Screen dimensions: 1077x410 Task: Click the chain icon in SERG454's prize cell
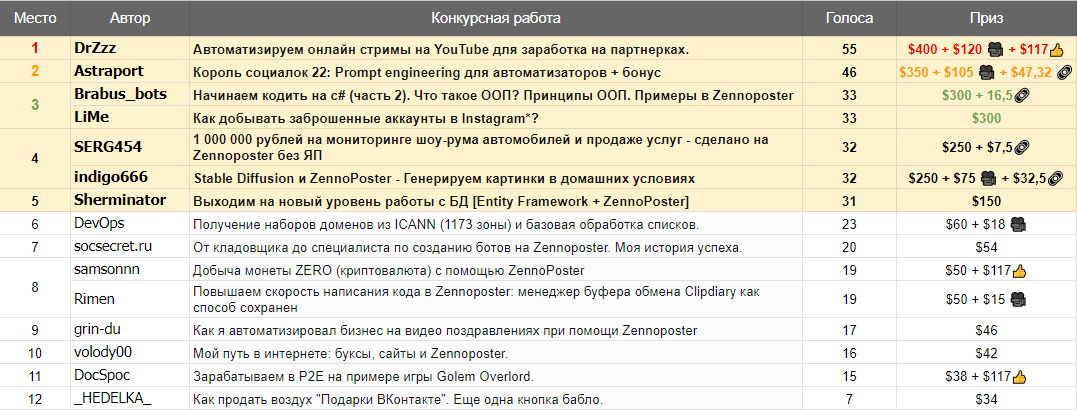[1022, 146]
